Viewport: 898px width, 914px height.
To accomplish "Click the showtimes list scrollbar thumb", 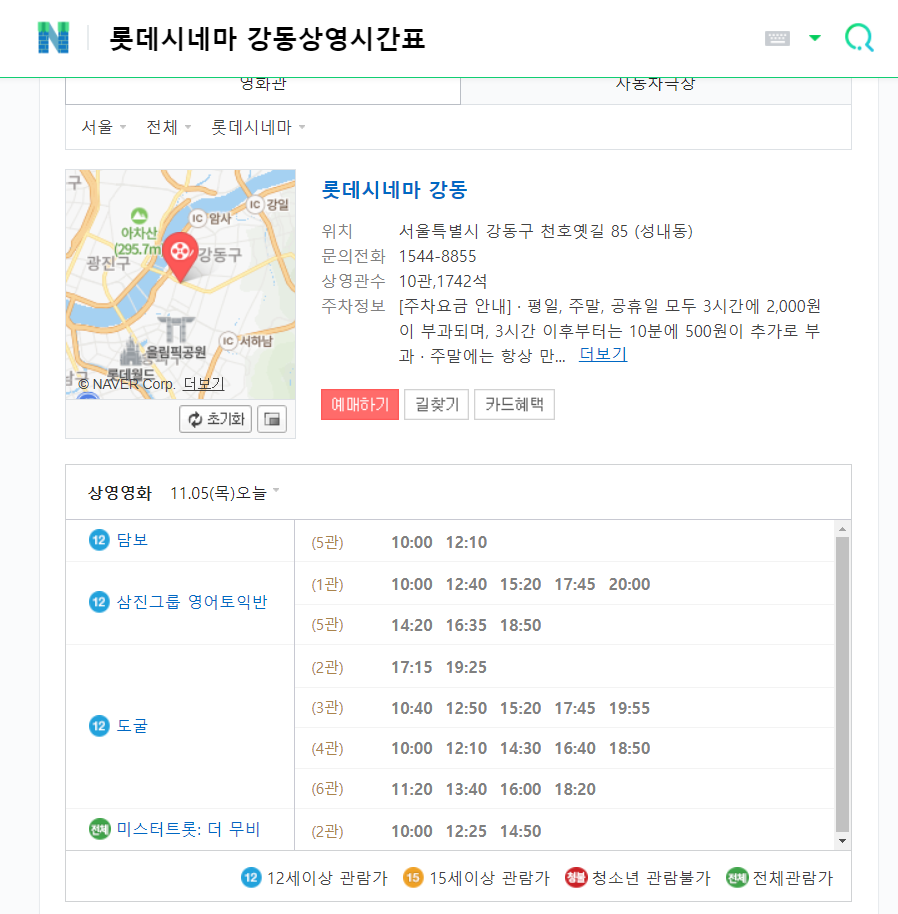I will click(842, 684).
